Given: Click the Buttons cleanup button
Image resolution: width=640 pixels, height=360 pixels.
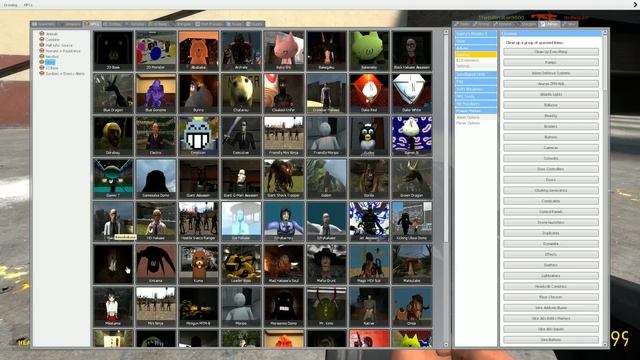Looking at the screenshot, I should [x=551, y=137].
